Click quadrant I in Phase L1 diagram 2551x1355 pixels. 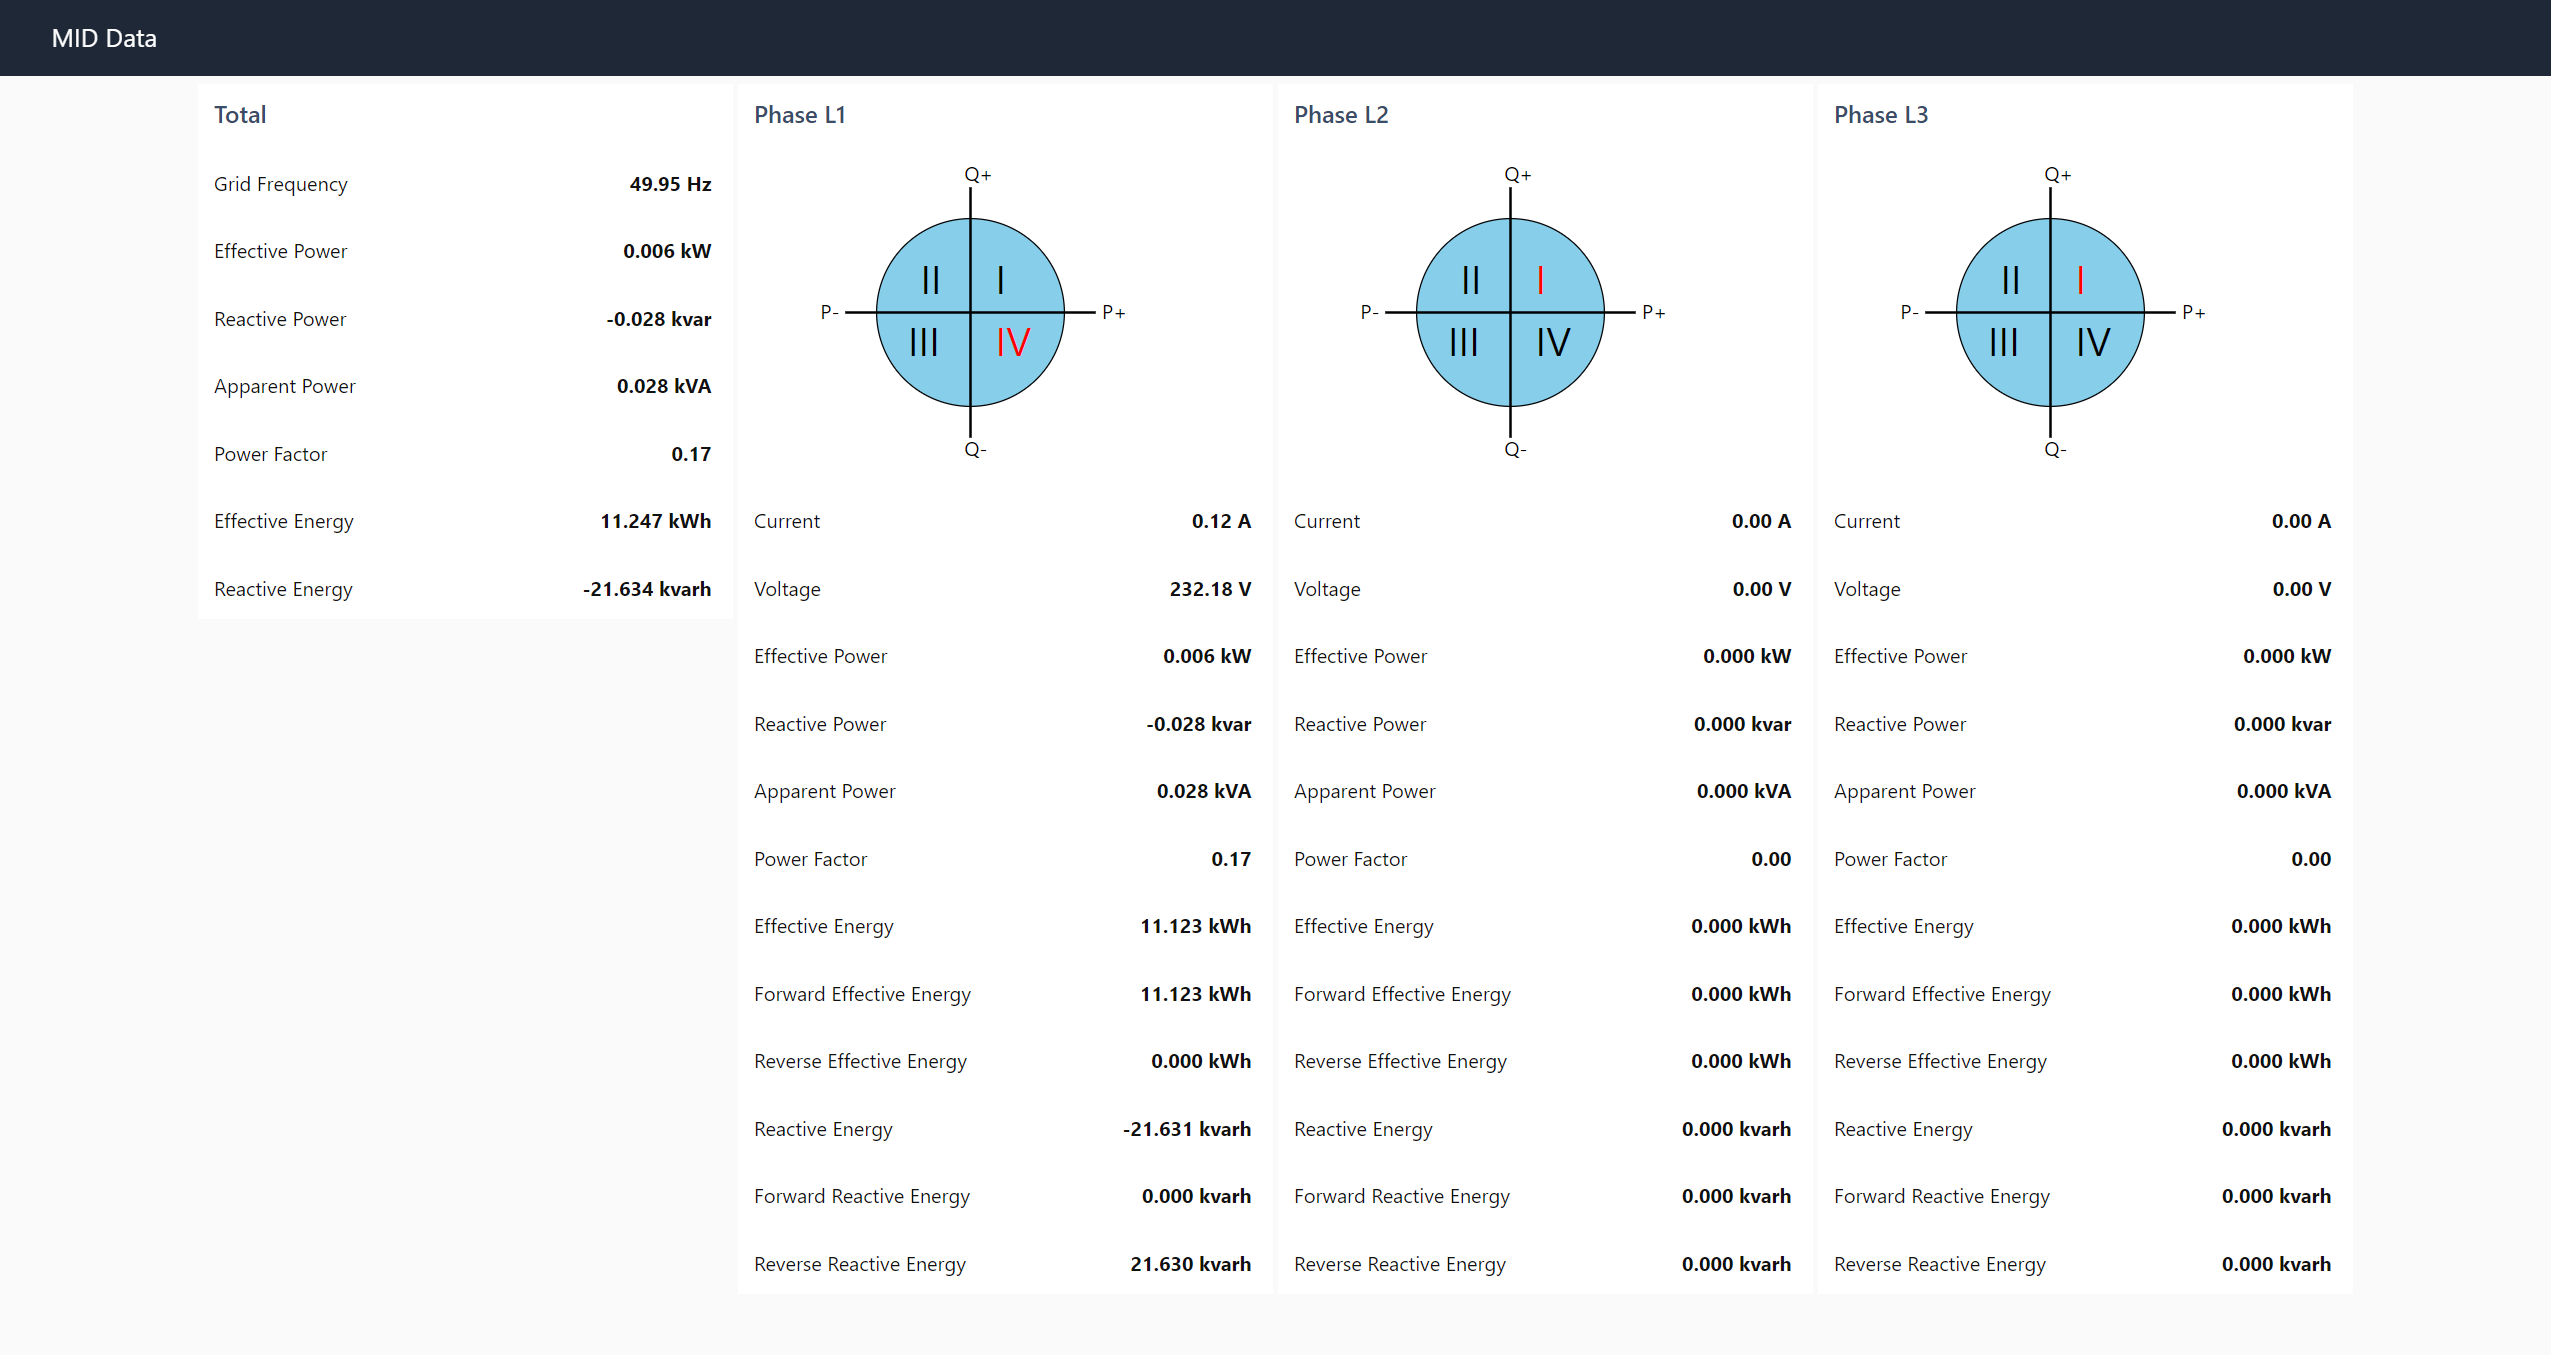[x=1000, y=280]
